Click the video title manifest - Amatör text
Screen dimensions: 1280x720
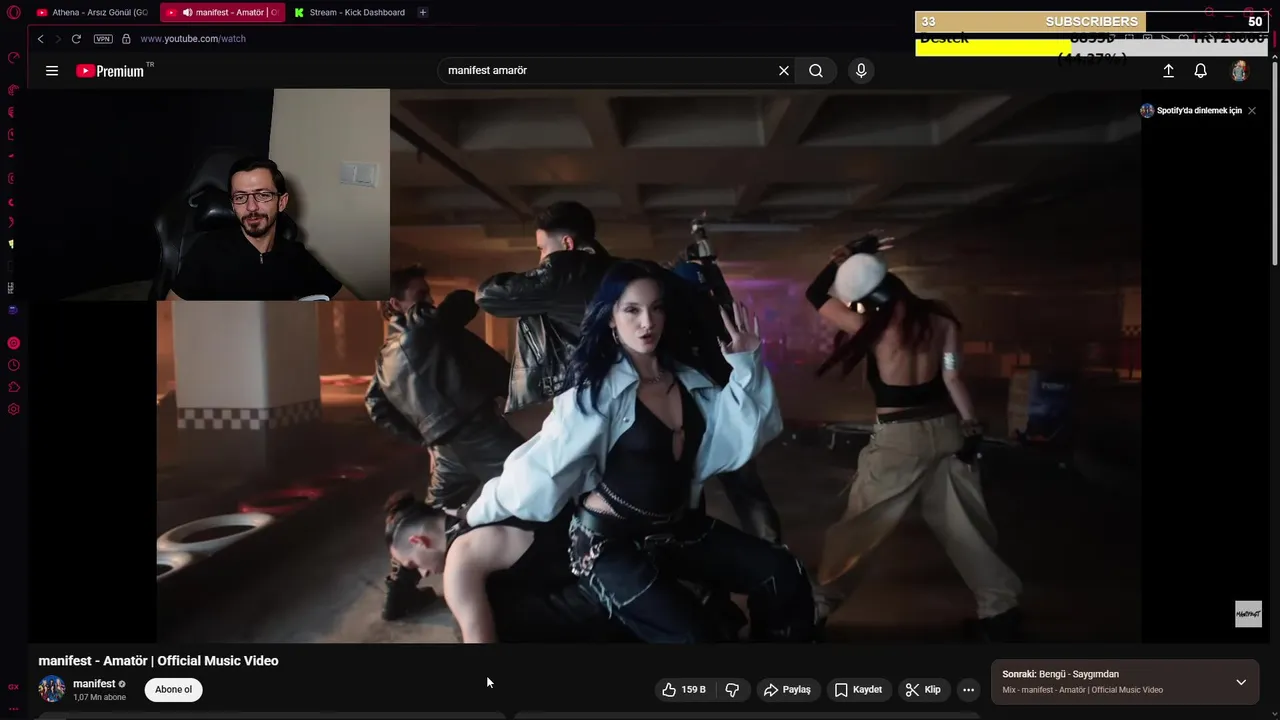pyautogui.click(x=158, y=661)
